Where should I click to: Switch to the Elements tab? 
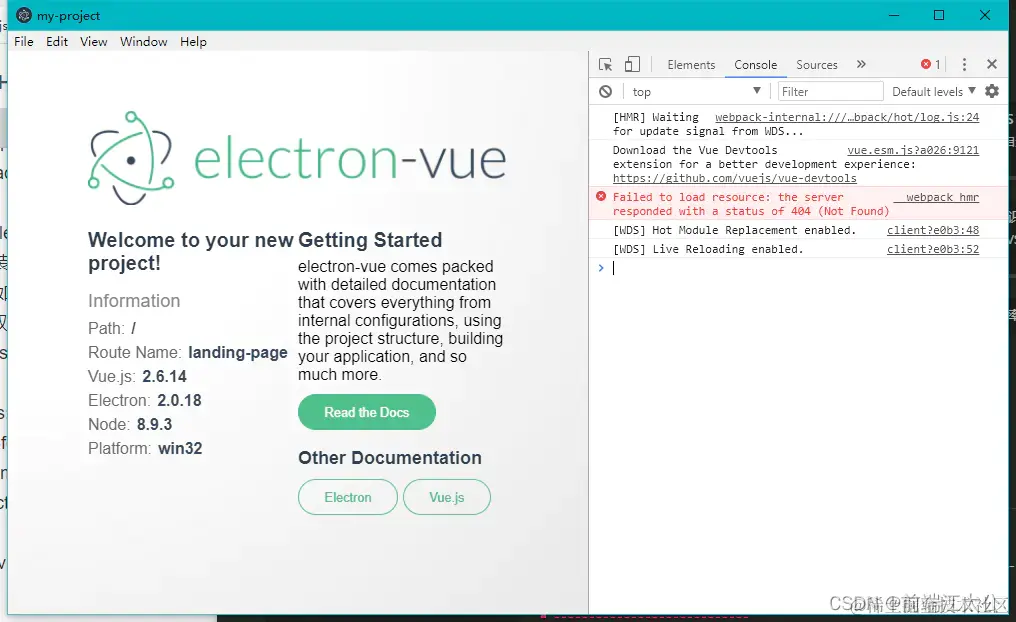click(x=691, y=65)
